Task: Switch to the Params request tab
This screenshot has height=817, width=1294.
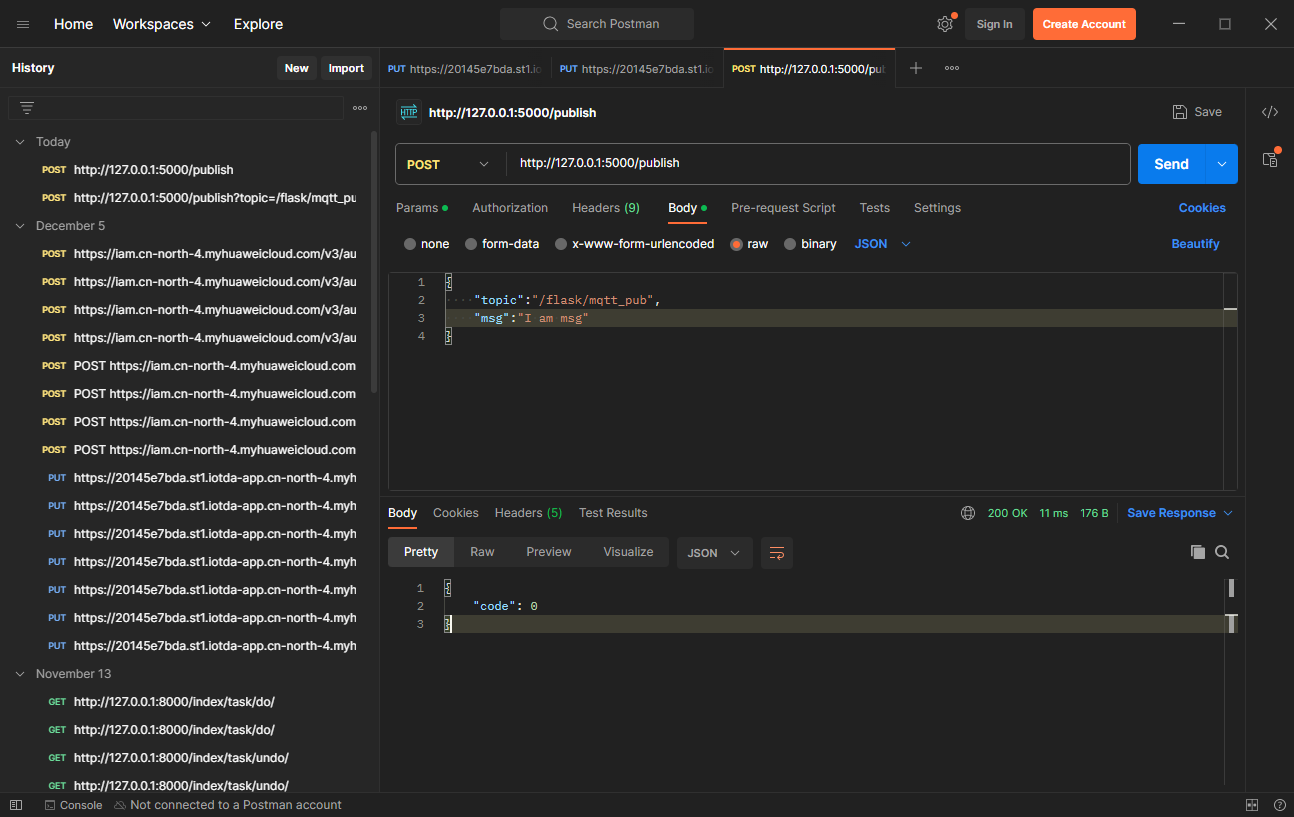Action: [422, 208]
